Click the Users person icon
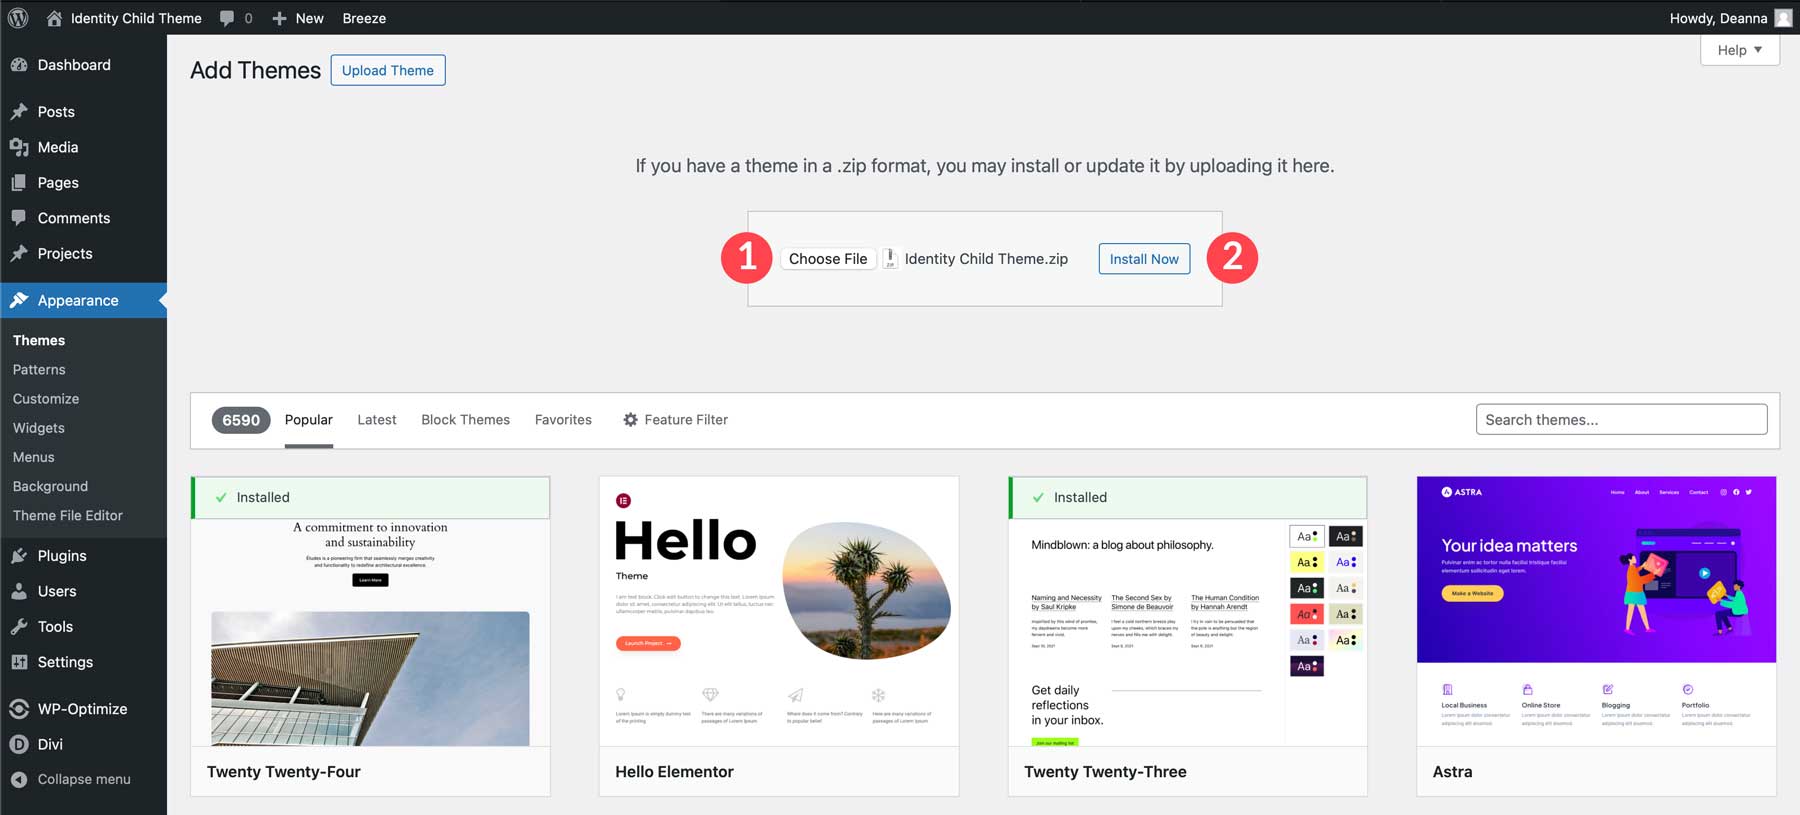This screenshot has height=815, width=1800. click(x=19, y=591)
